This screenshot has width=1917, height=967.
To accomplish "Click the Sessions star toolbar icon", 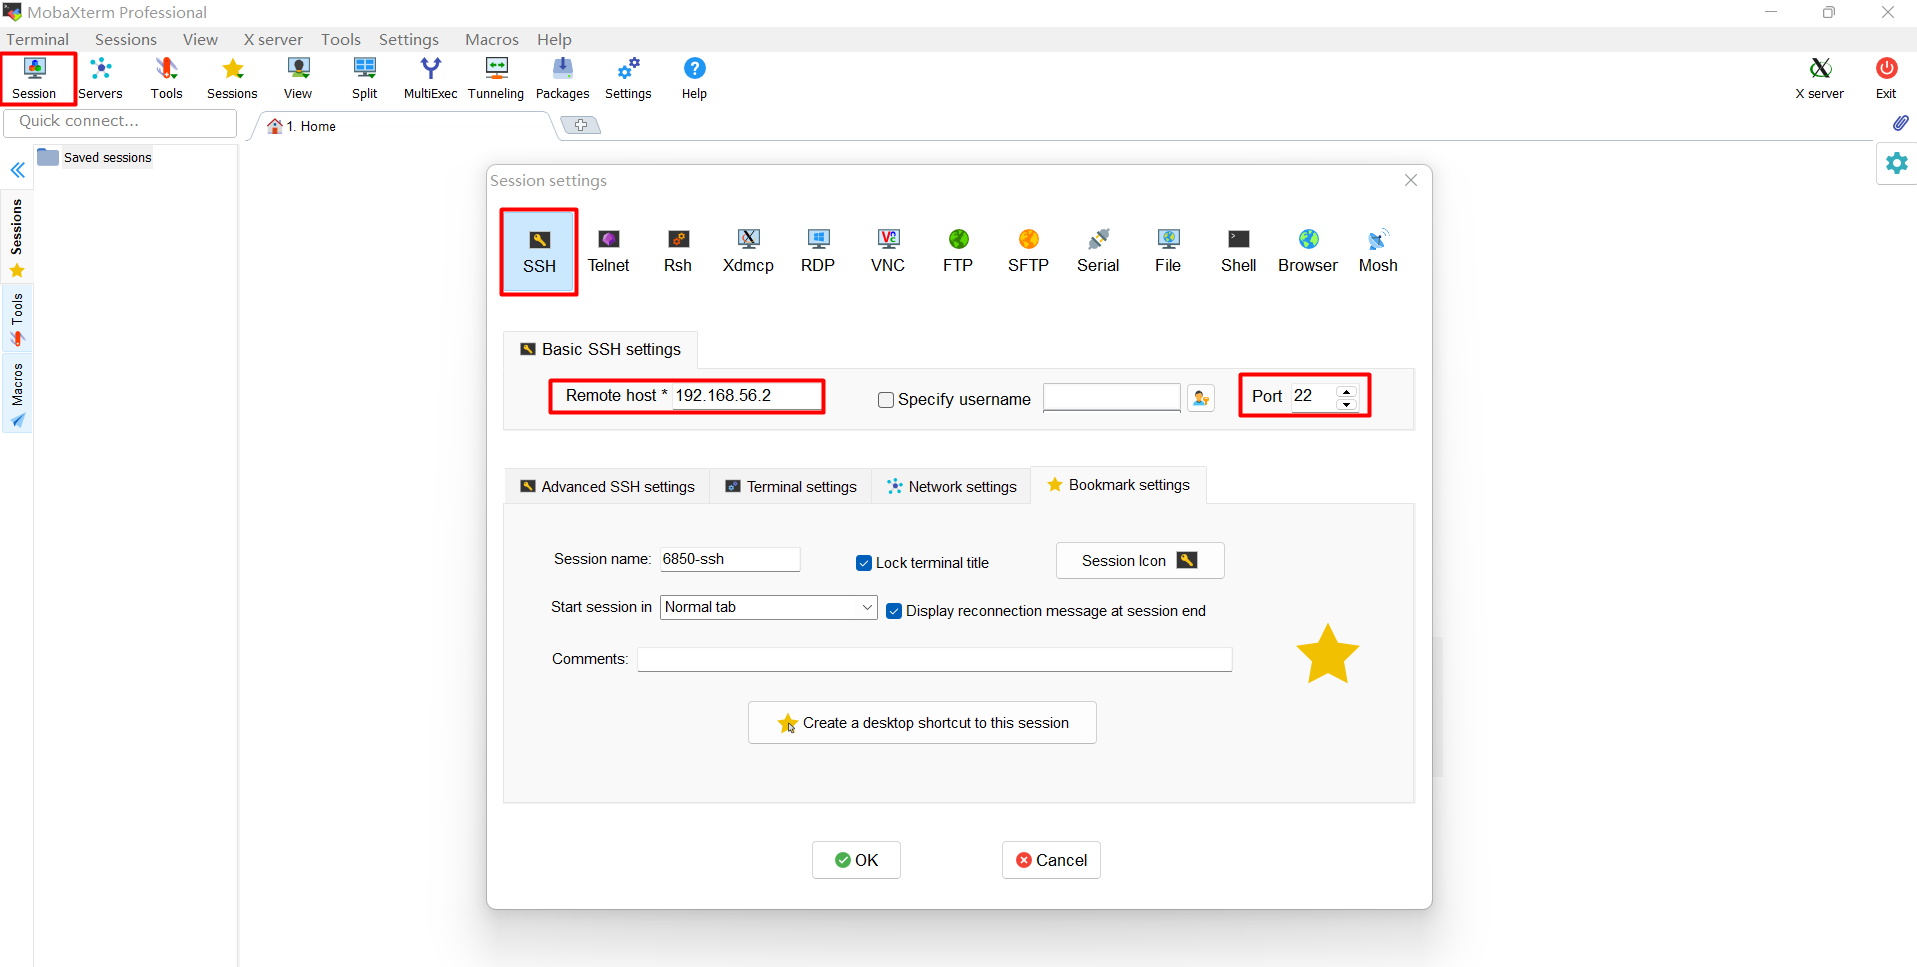I will (232, 78).
